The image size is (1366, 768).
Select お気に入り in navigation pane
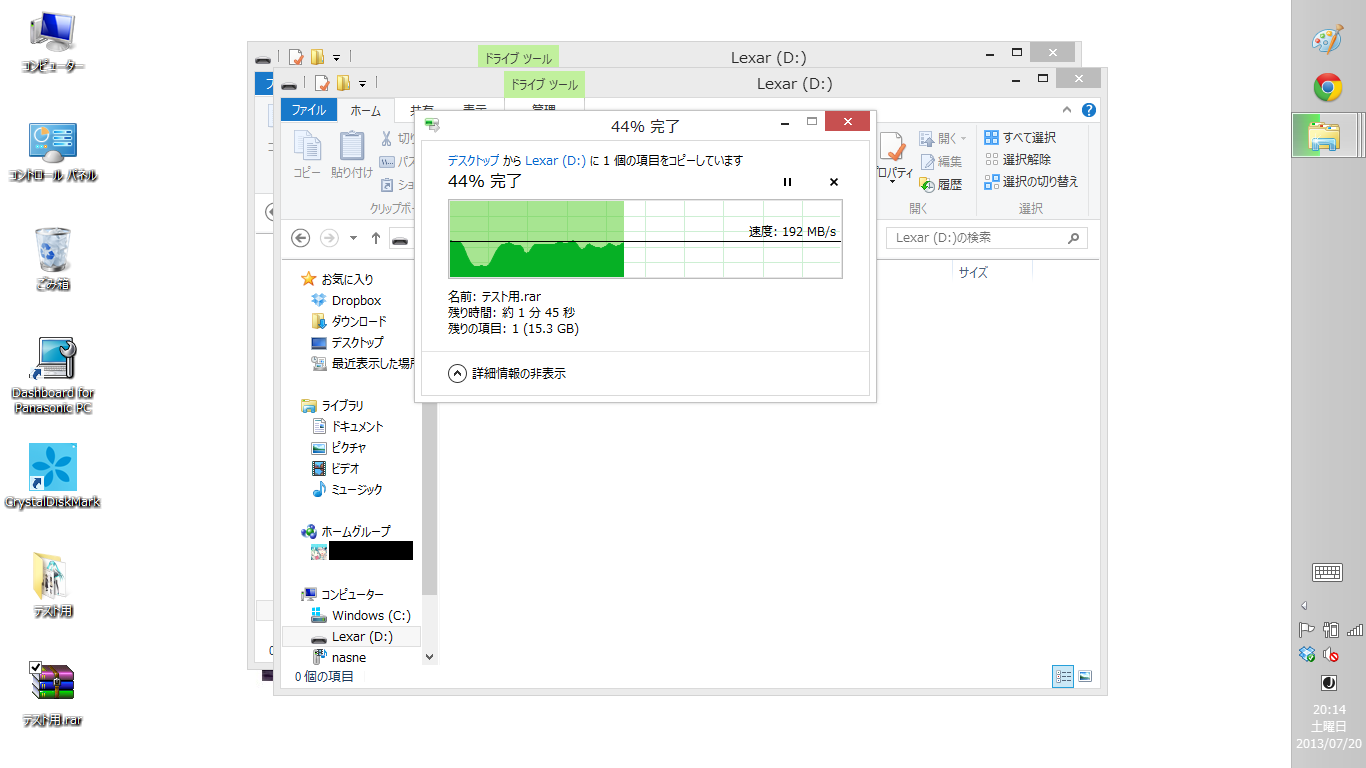(x=337, y=279)
